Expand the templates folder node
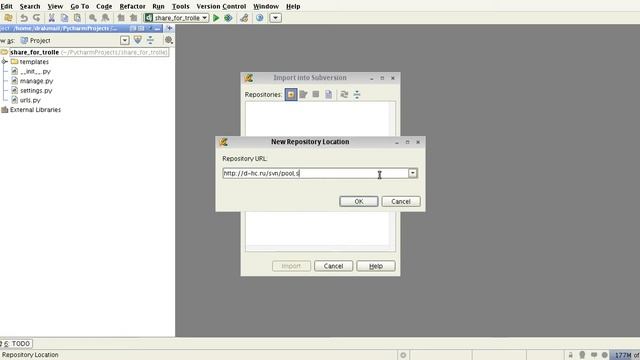The image size is (640, 360). click(x=4, y=62)
